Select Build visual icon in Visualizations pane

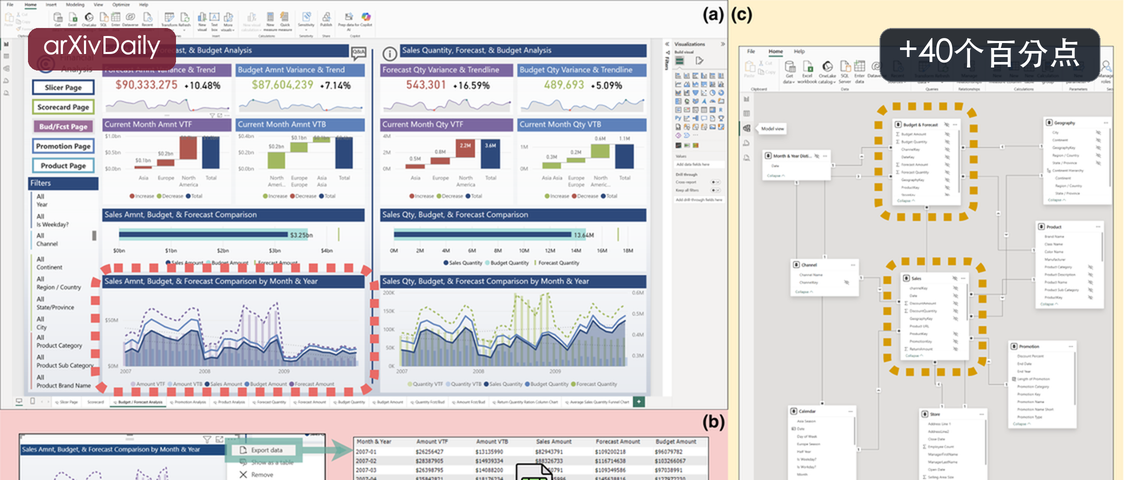coord(679,61)
